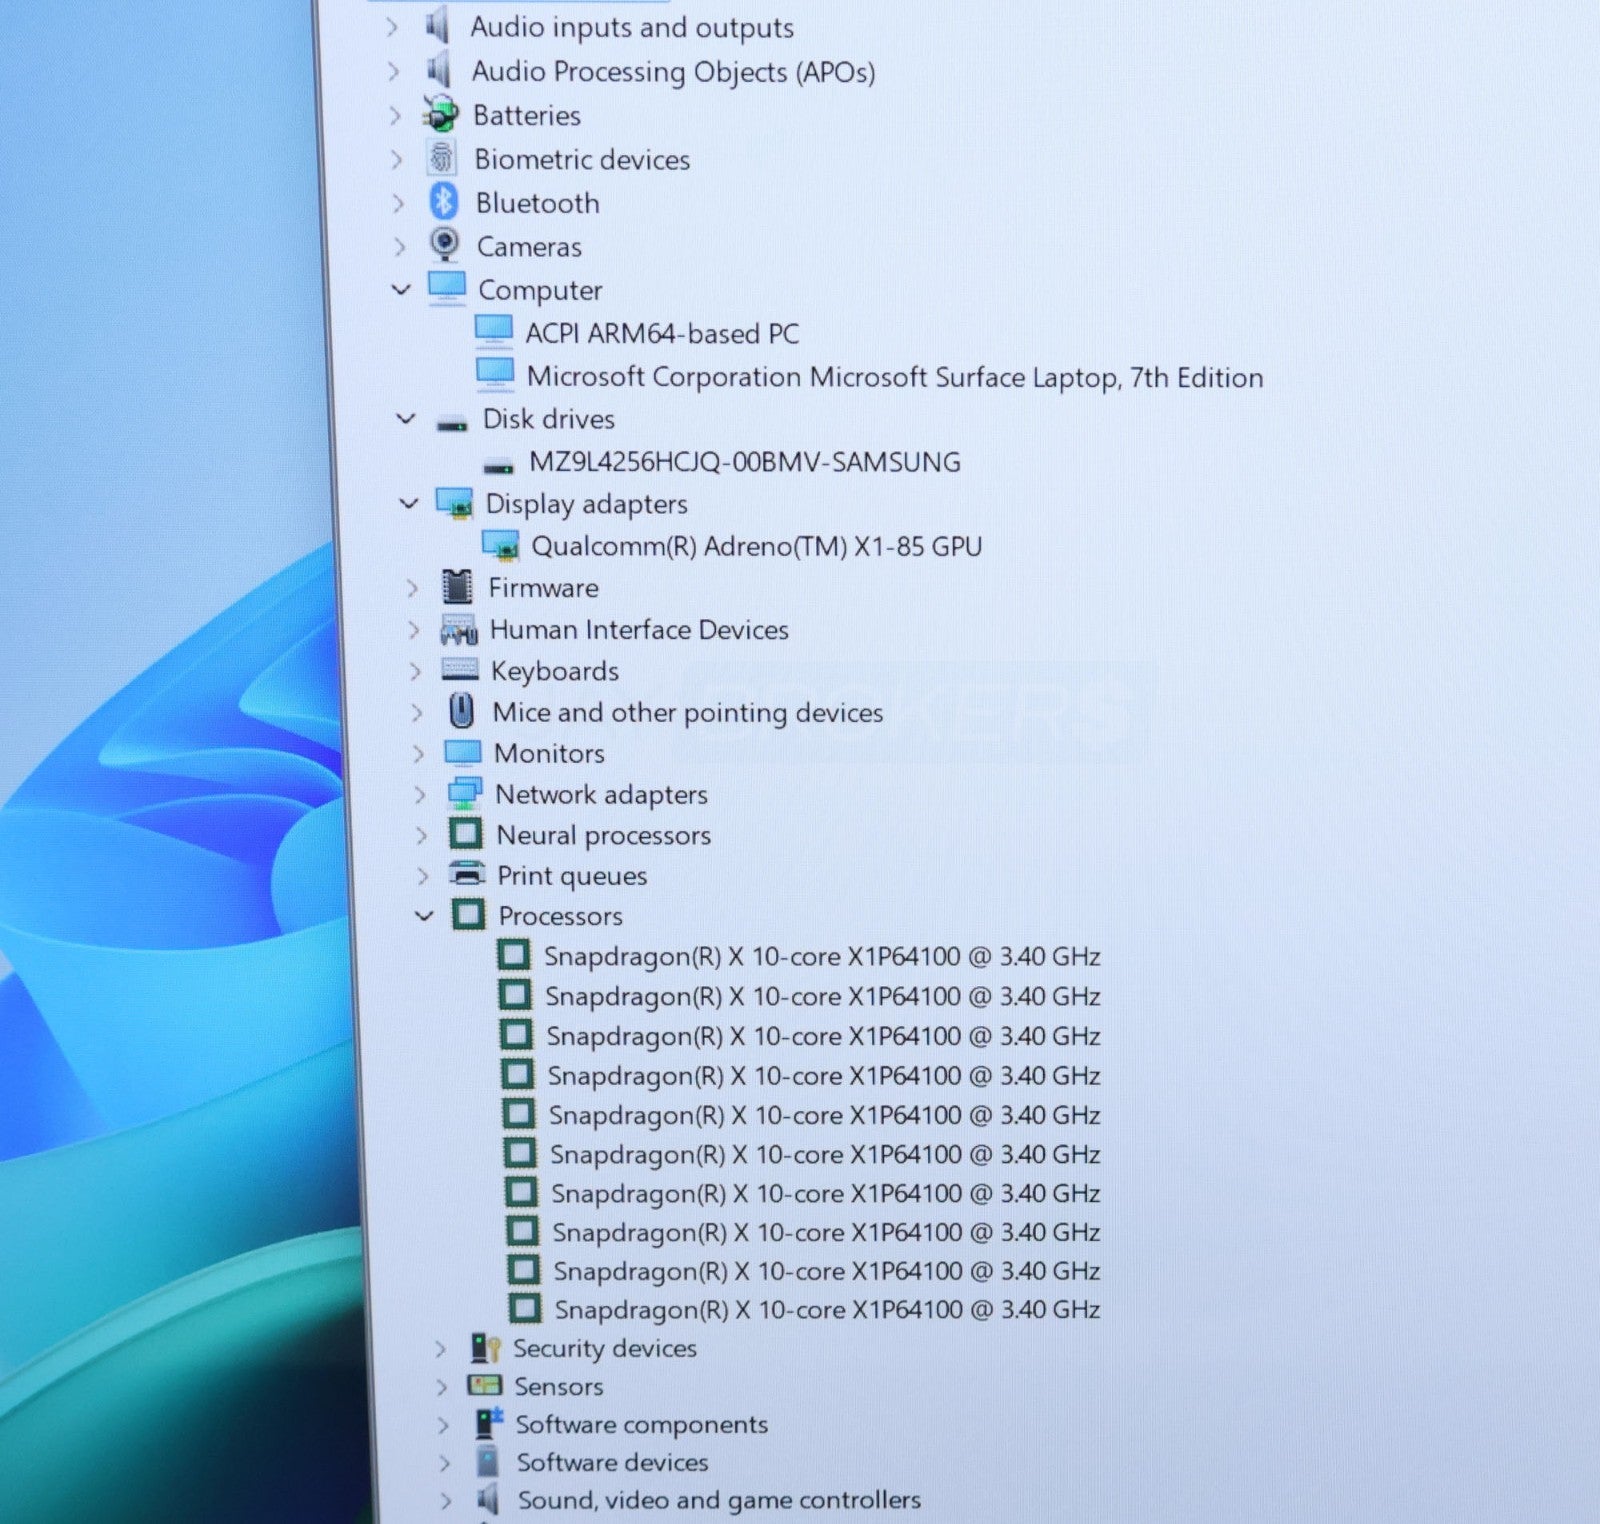
Task: Collapse the Computer category
Action: click(x=401, y=290)
